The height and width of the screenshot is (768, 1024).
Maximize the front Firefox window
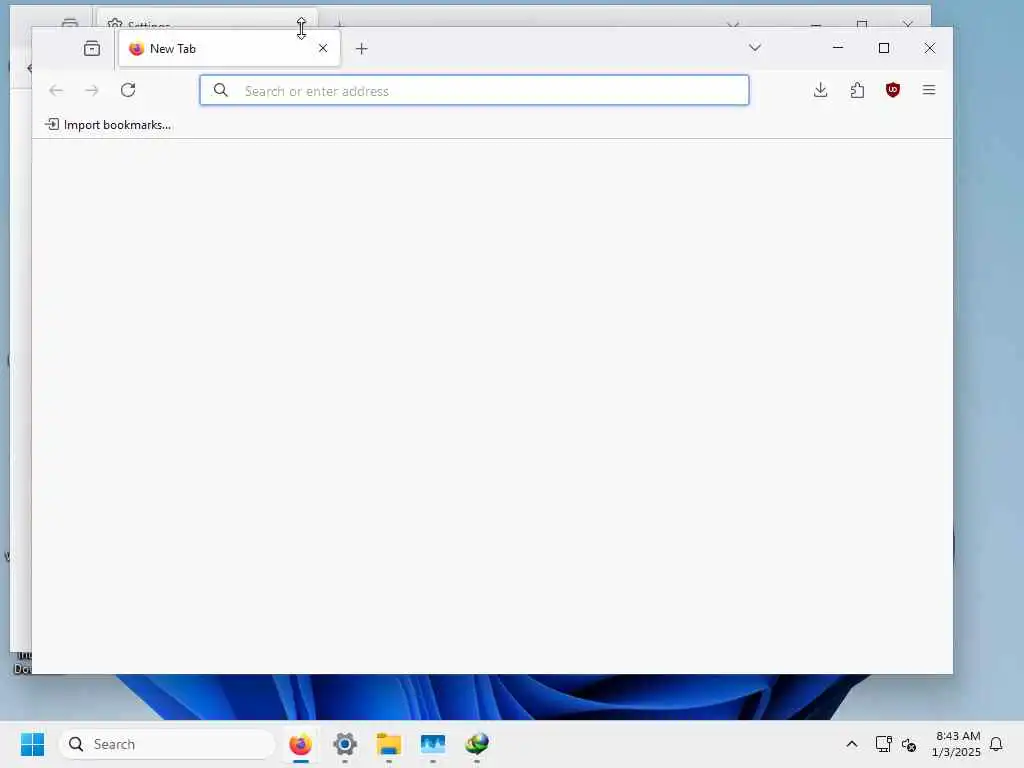[x=884, y=48]
